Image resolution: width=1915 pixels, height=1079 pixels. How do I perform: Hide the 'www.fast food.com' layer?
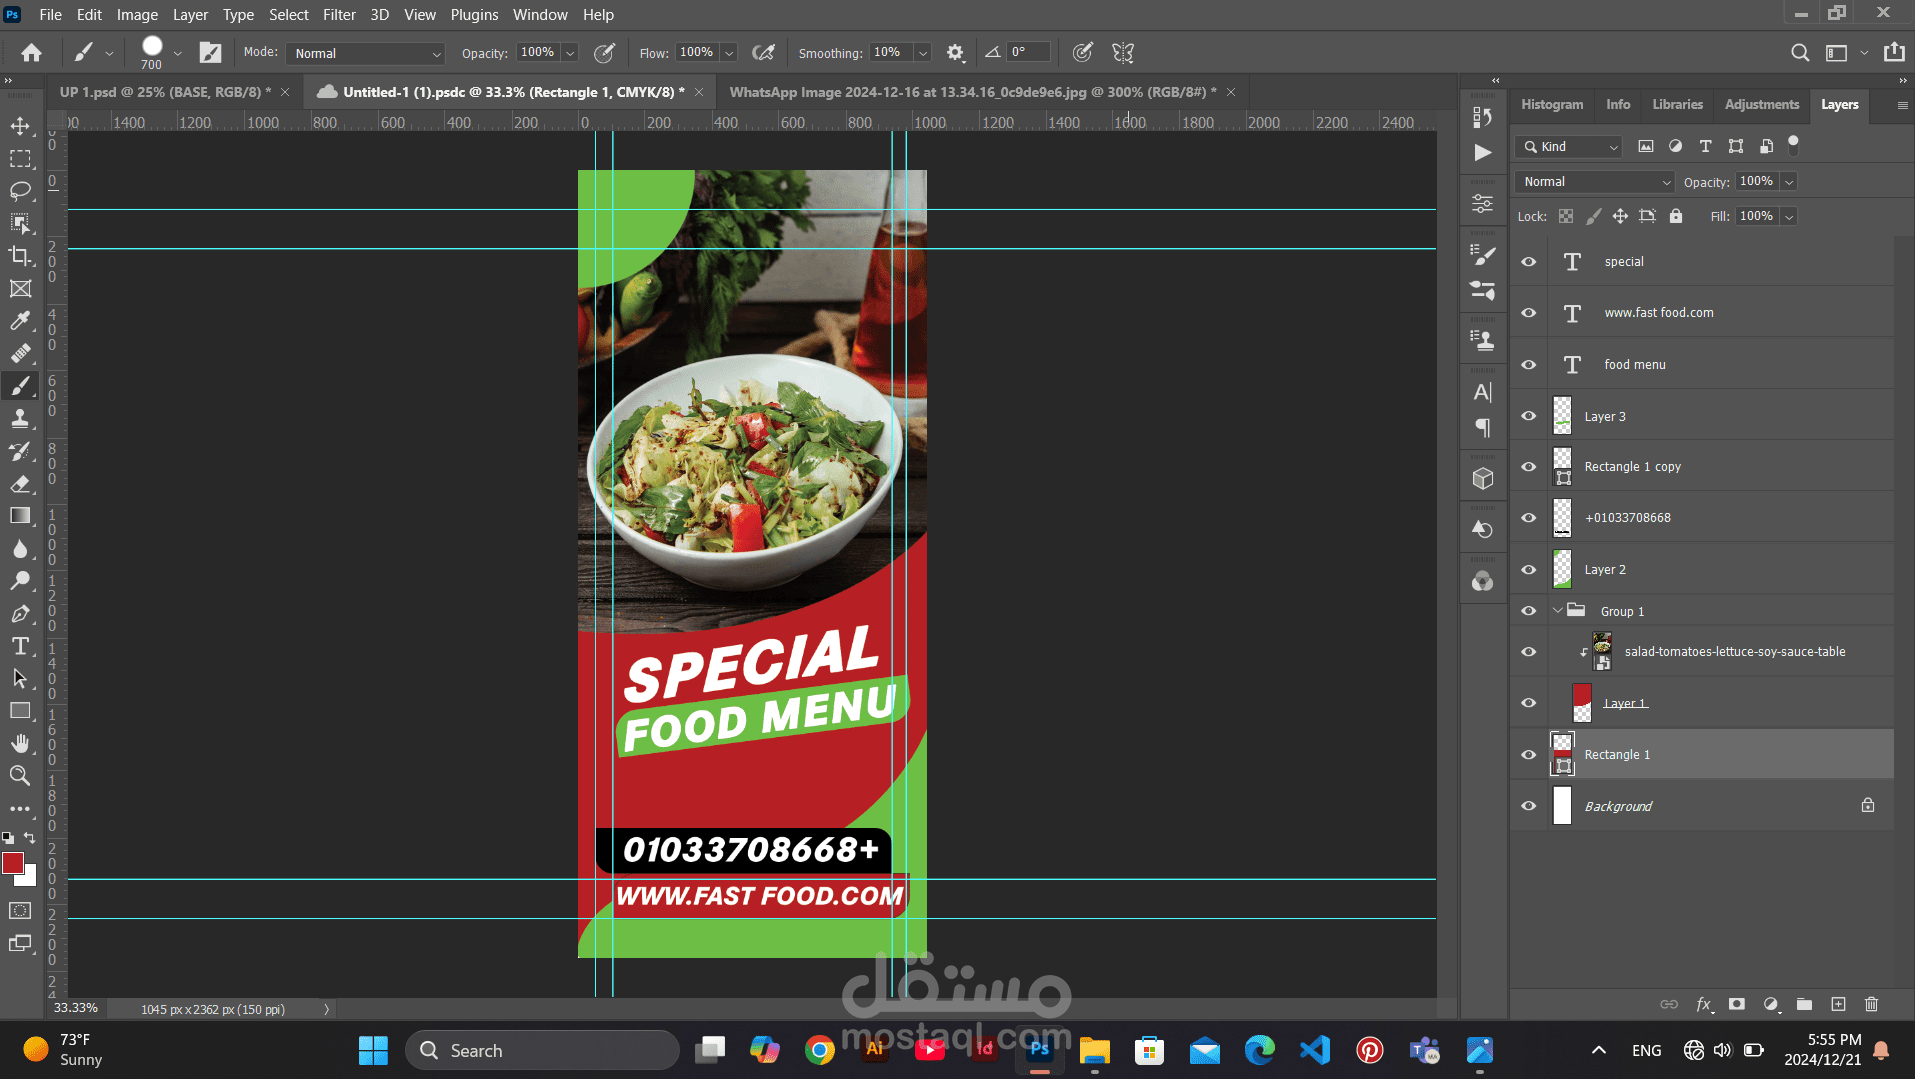click(1529, 313)
